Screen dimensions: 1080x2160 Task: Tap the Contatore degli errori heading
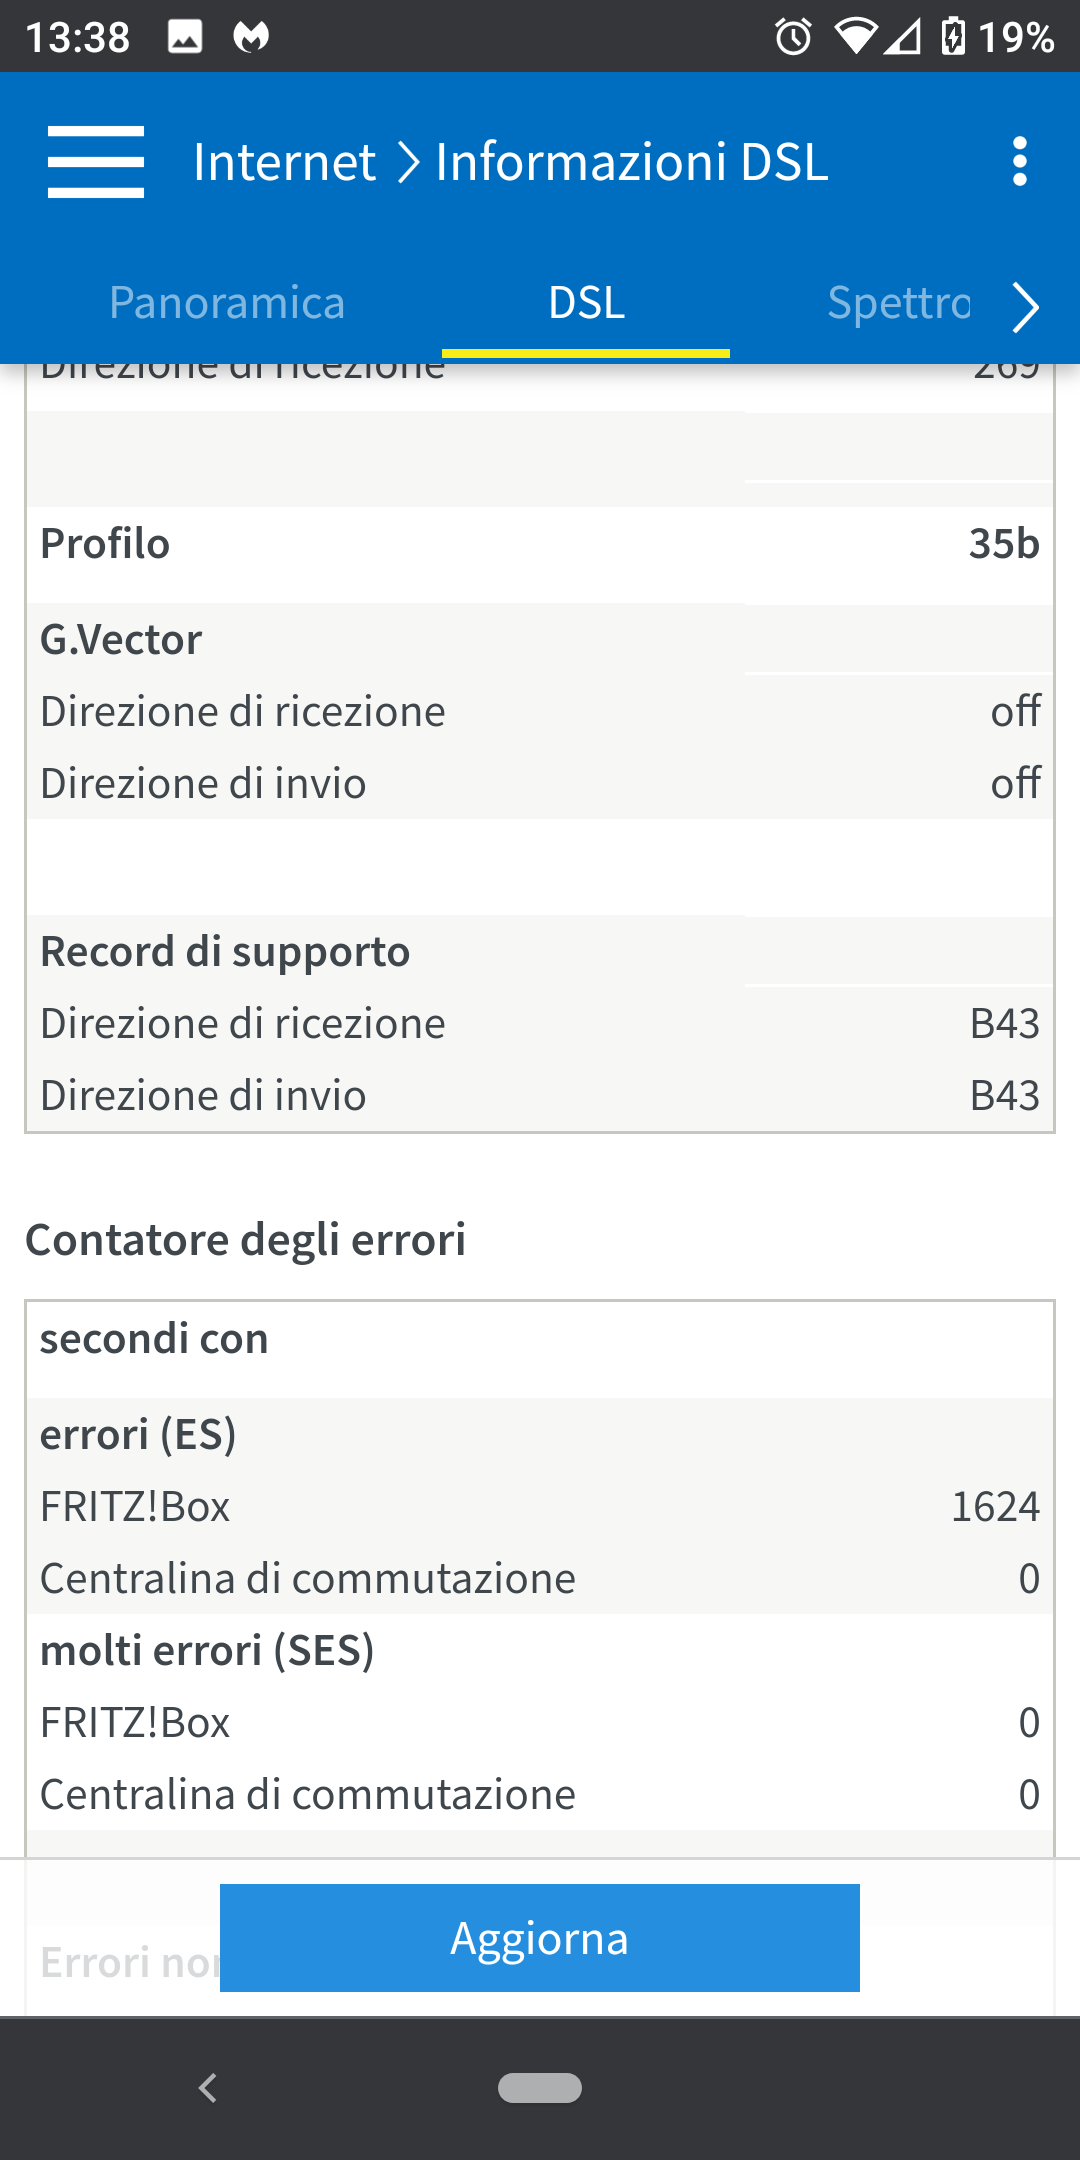click(x=246, y=1240)
